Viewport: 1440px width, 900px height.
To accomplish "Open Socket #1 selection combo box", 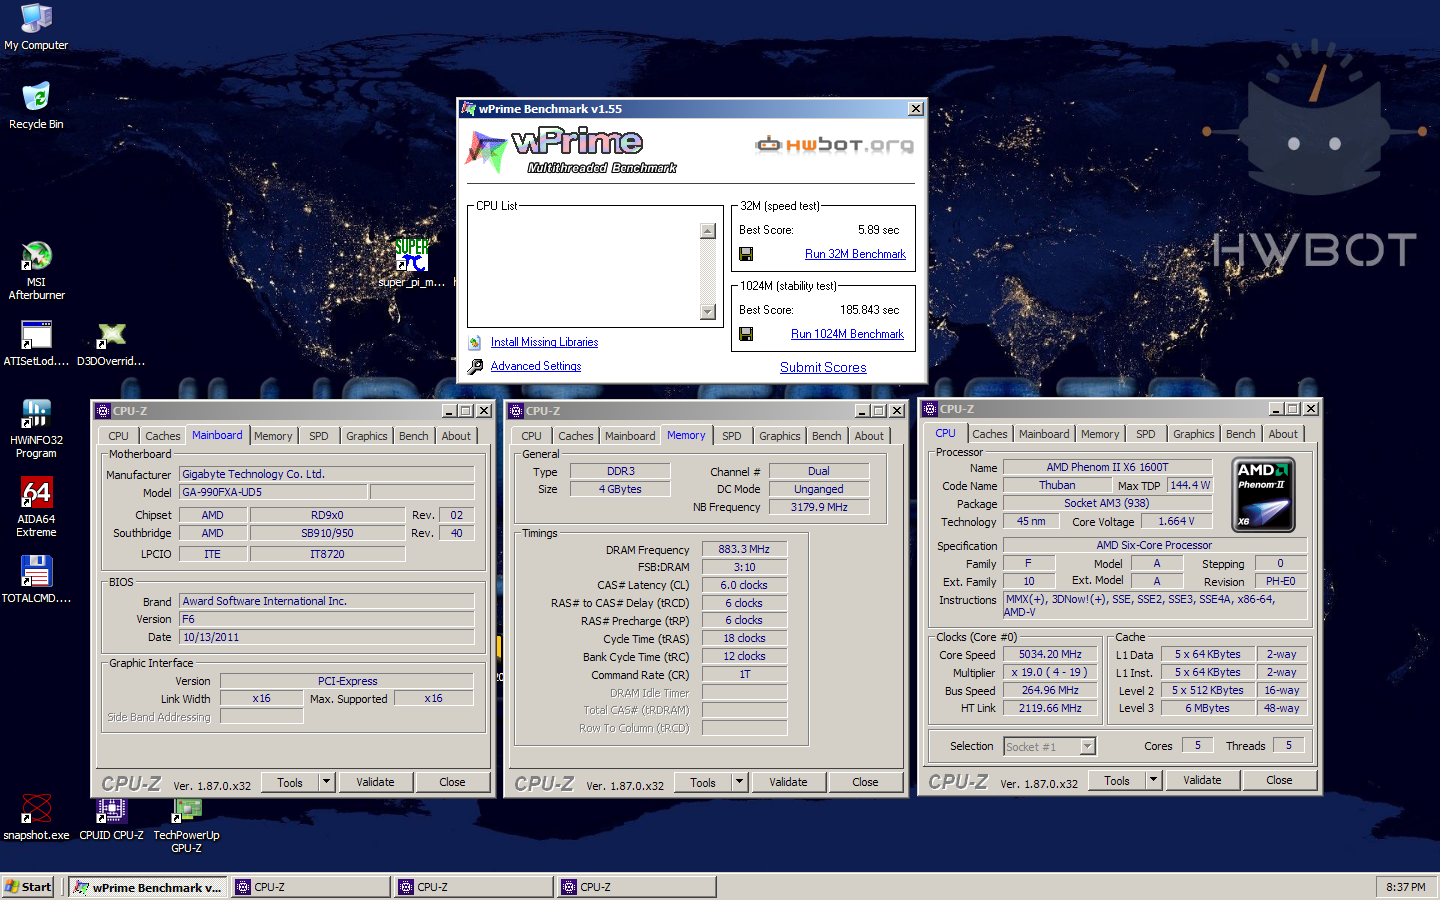I will click(x=1049, y=746).
